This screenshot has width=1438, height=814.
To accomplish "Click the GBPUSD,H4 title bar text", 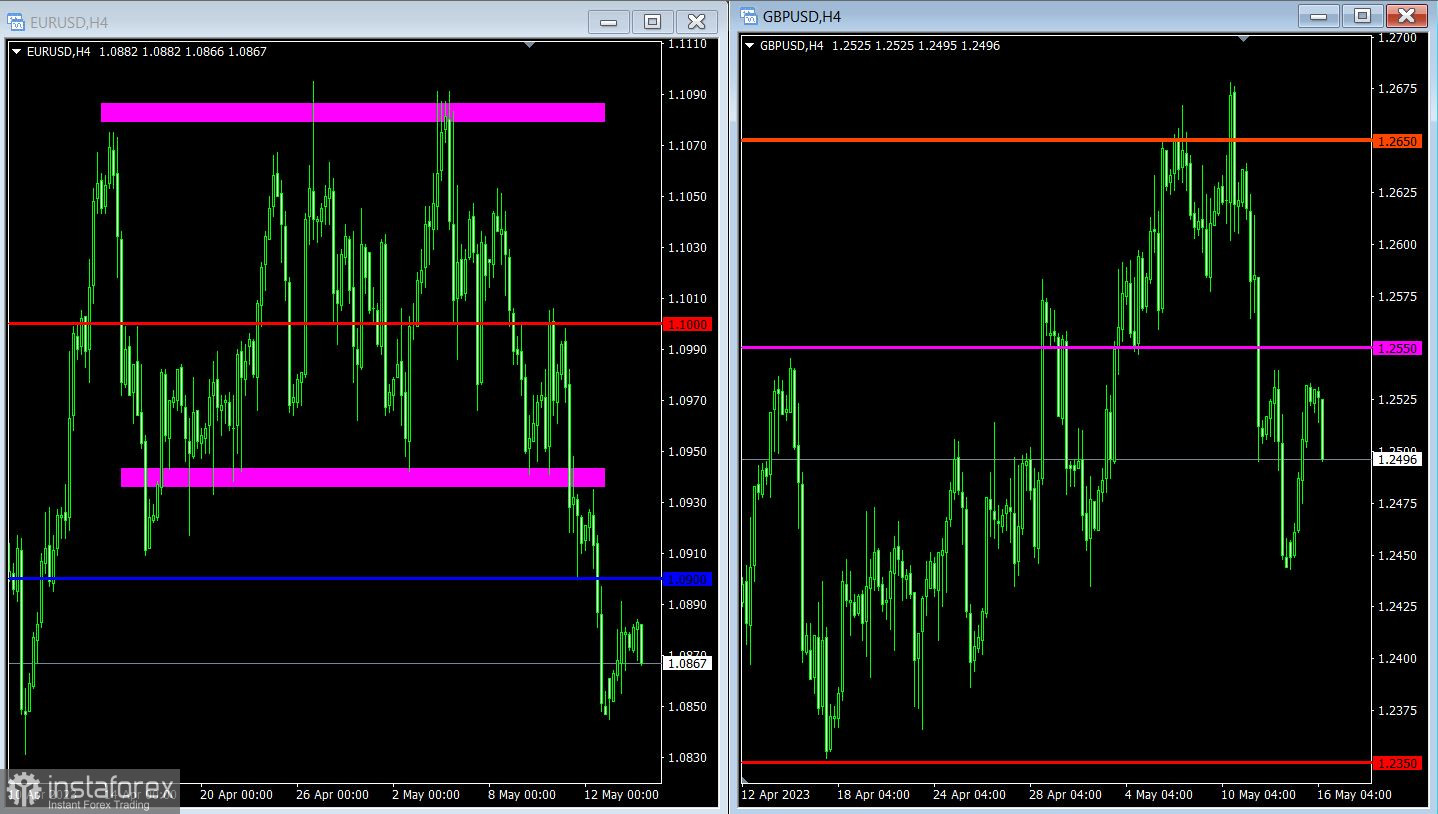I will 802,16.
